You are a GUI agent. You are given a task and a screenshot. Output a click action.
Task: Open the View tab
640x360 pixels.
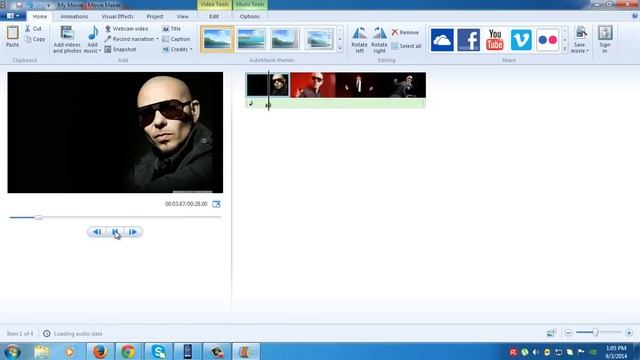[183, 16]
